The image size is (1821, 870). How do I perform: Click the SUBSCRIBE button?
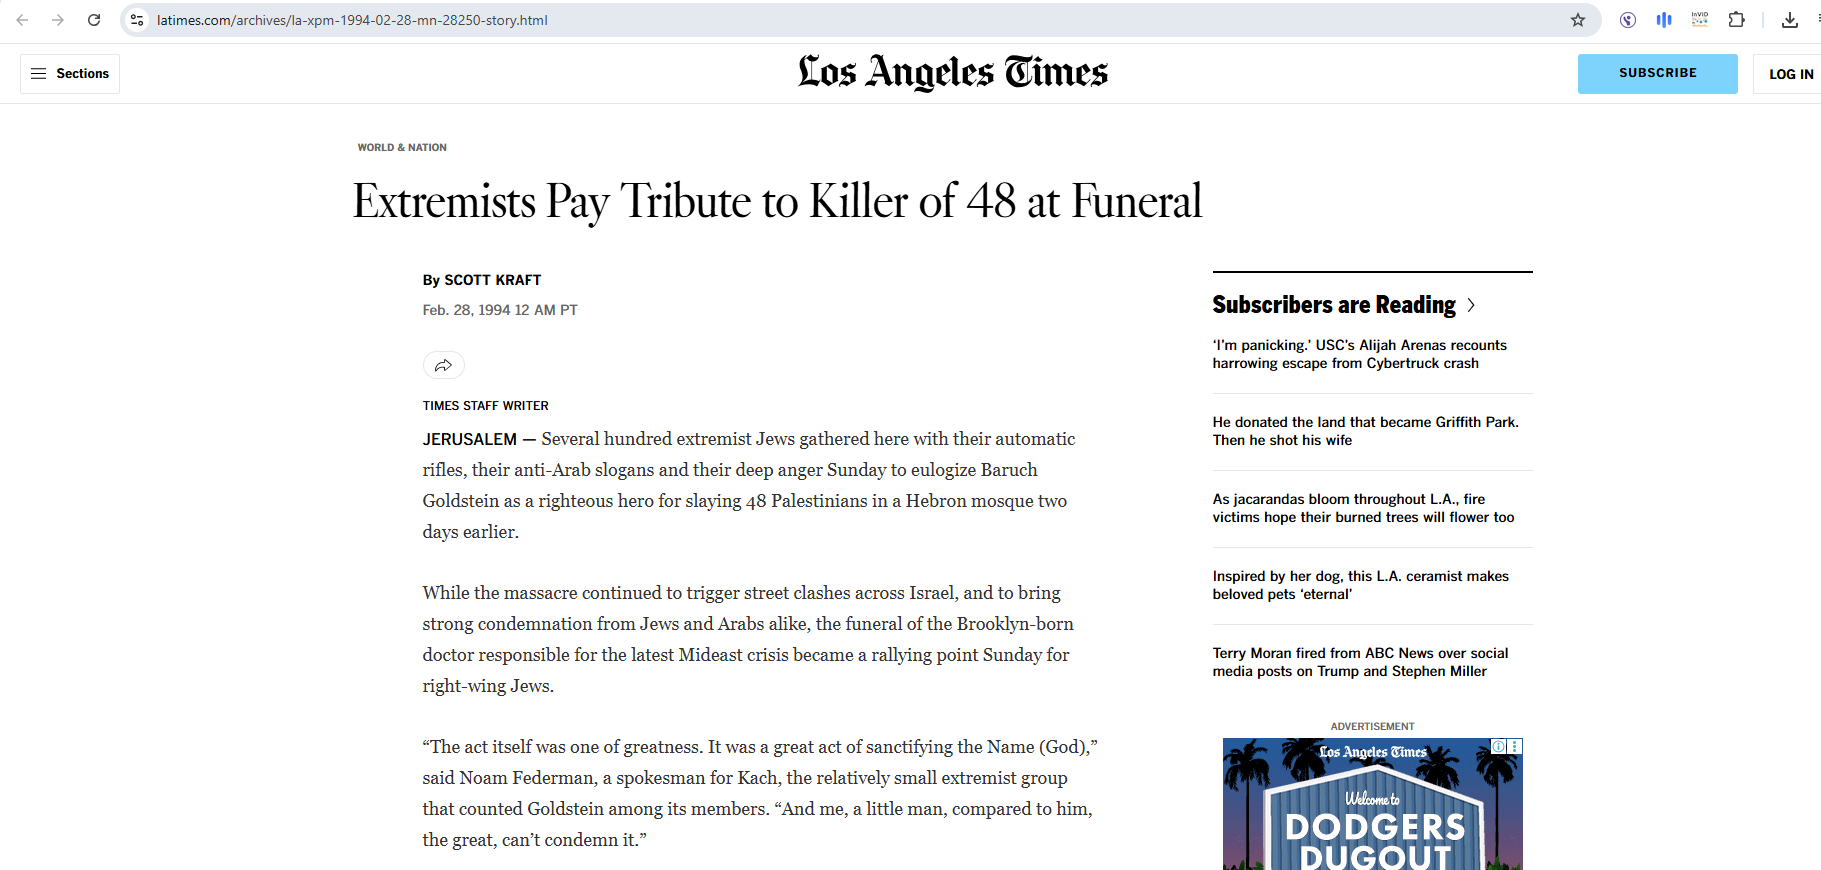1658,74
